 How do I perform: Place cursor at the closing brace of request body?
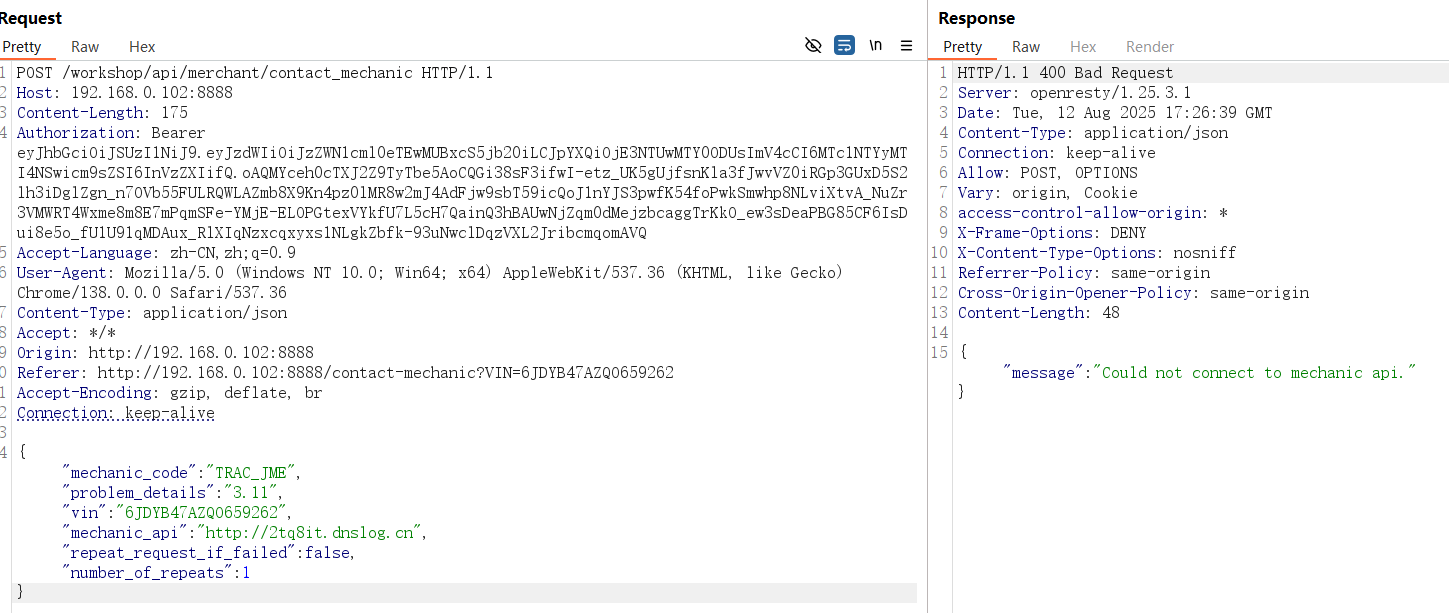point(20,593)
